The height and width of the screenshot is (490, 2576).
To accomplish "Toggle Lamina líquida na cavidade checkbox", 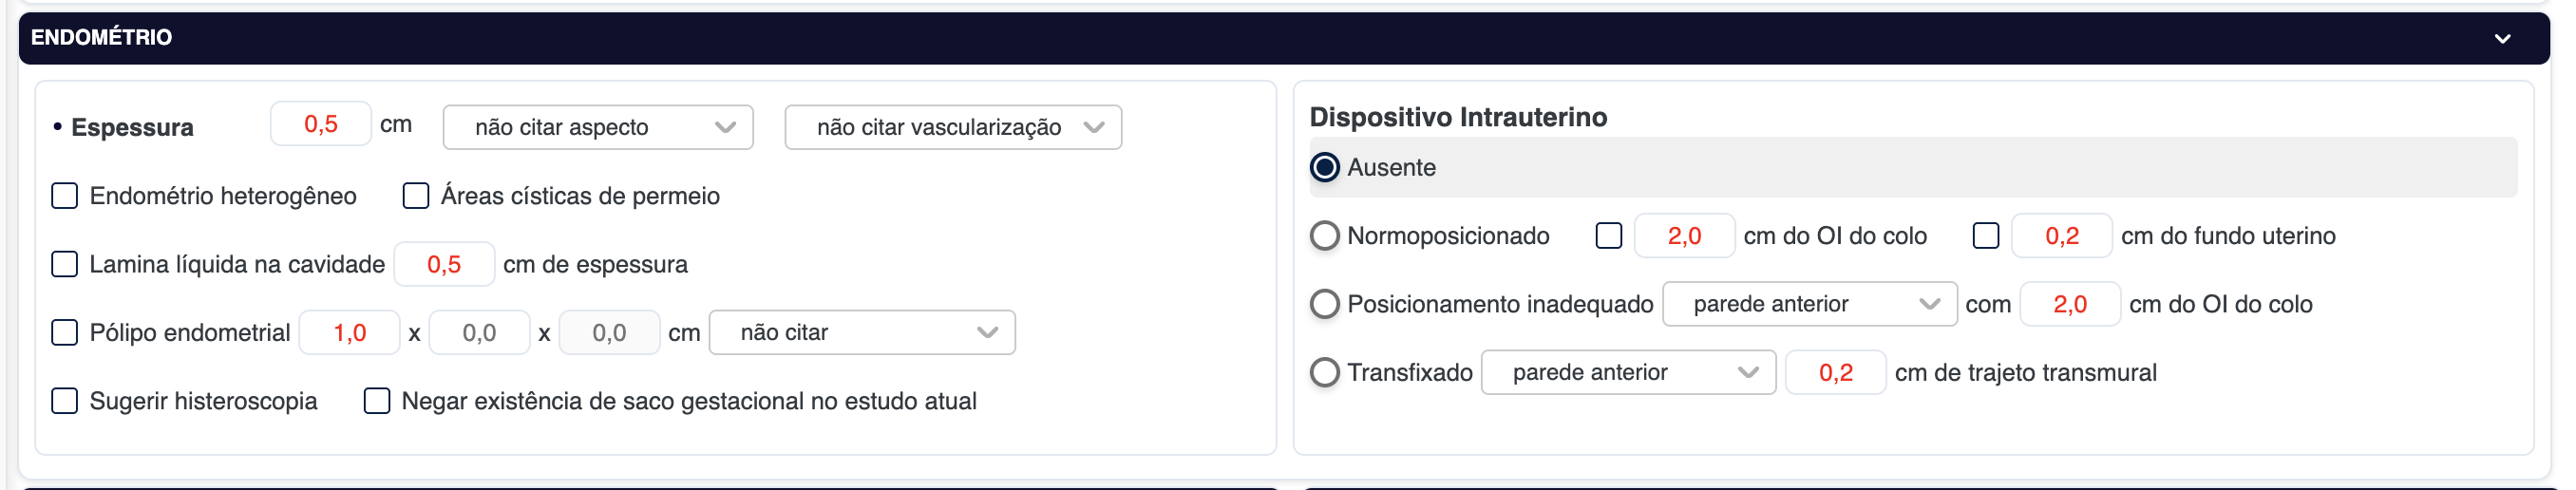I will coord(65,264).
